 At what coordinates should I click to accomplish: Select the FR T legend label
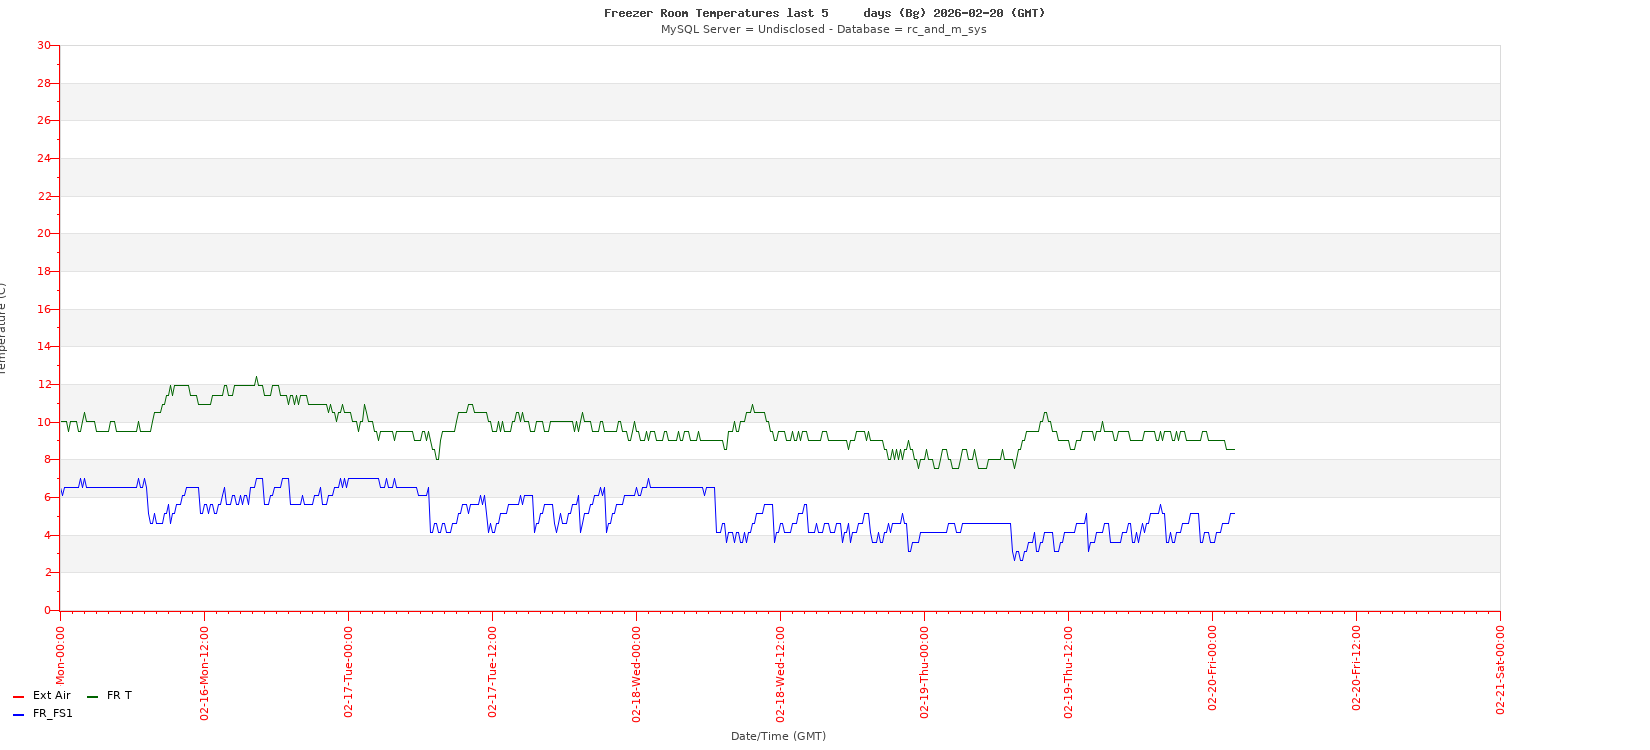pyautogui.click(x=119, y=696)
